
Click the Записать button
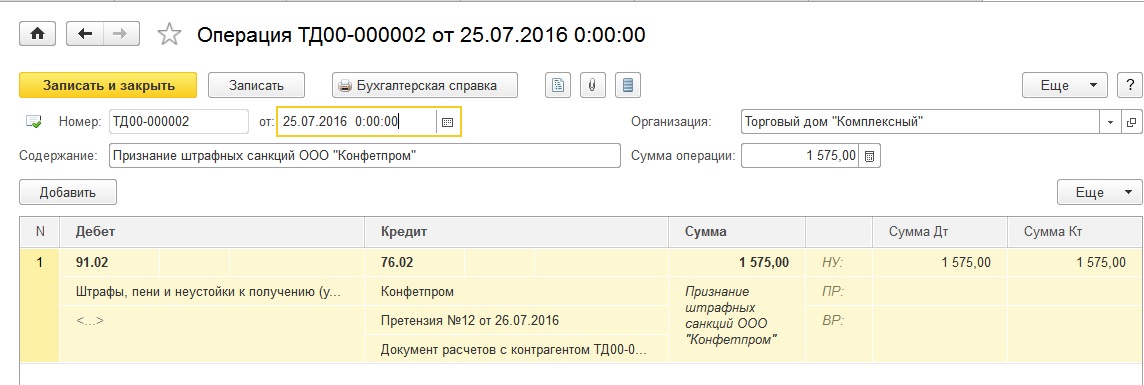tap(256, 85)
